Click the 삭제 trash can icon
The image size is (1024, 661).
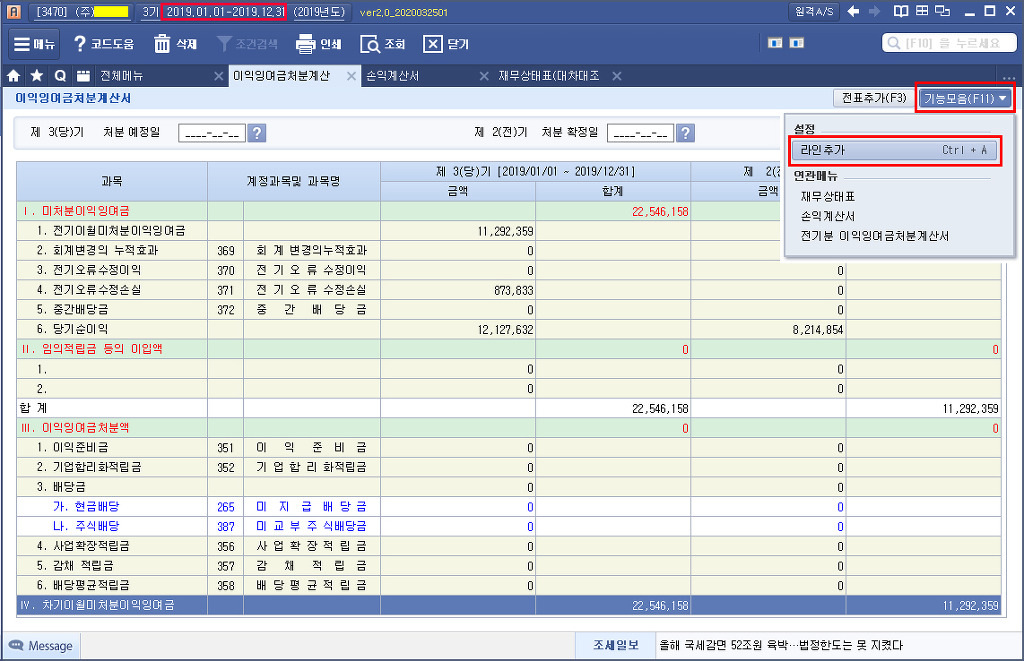pos(162,44)
